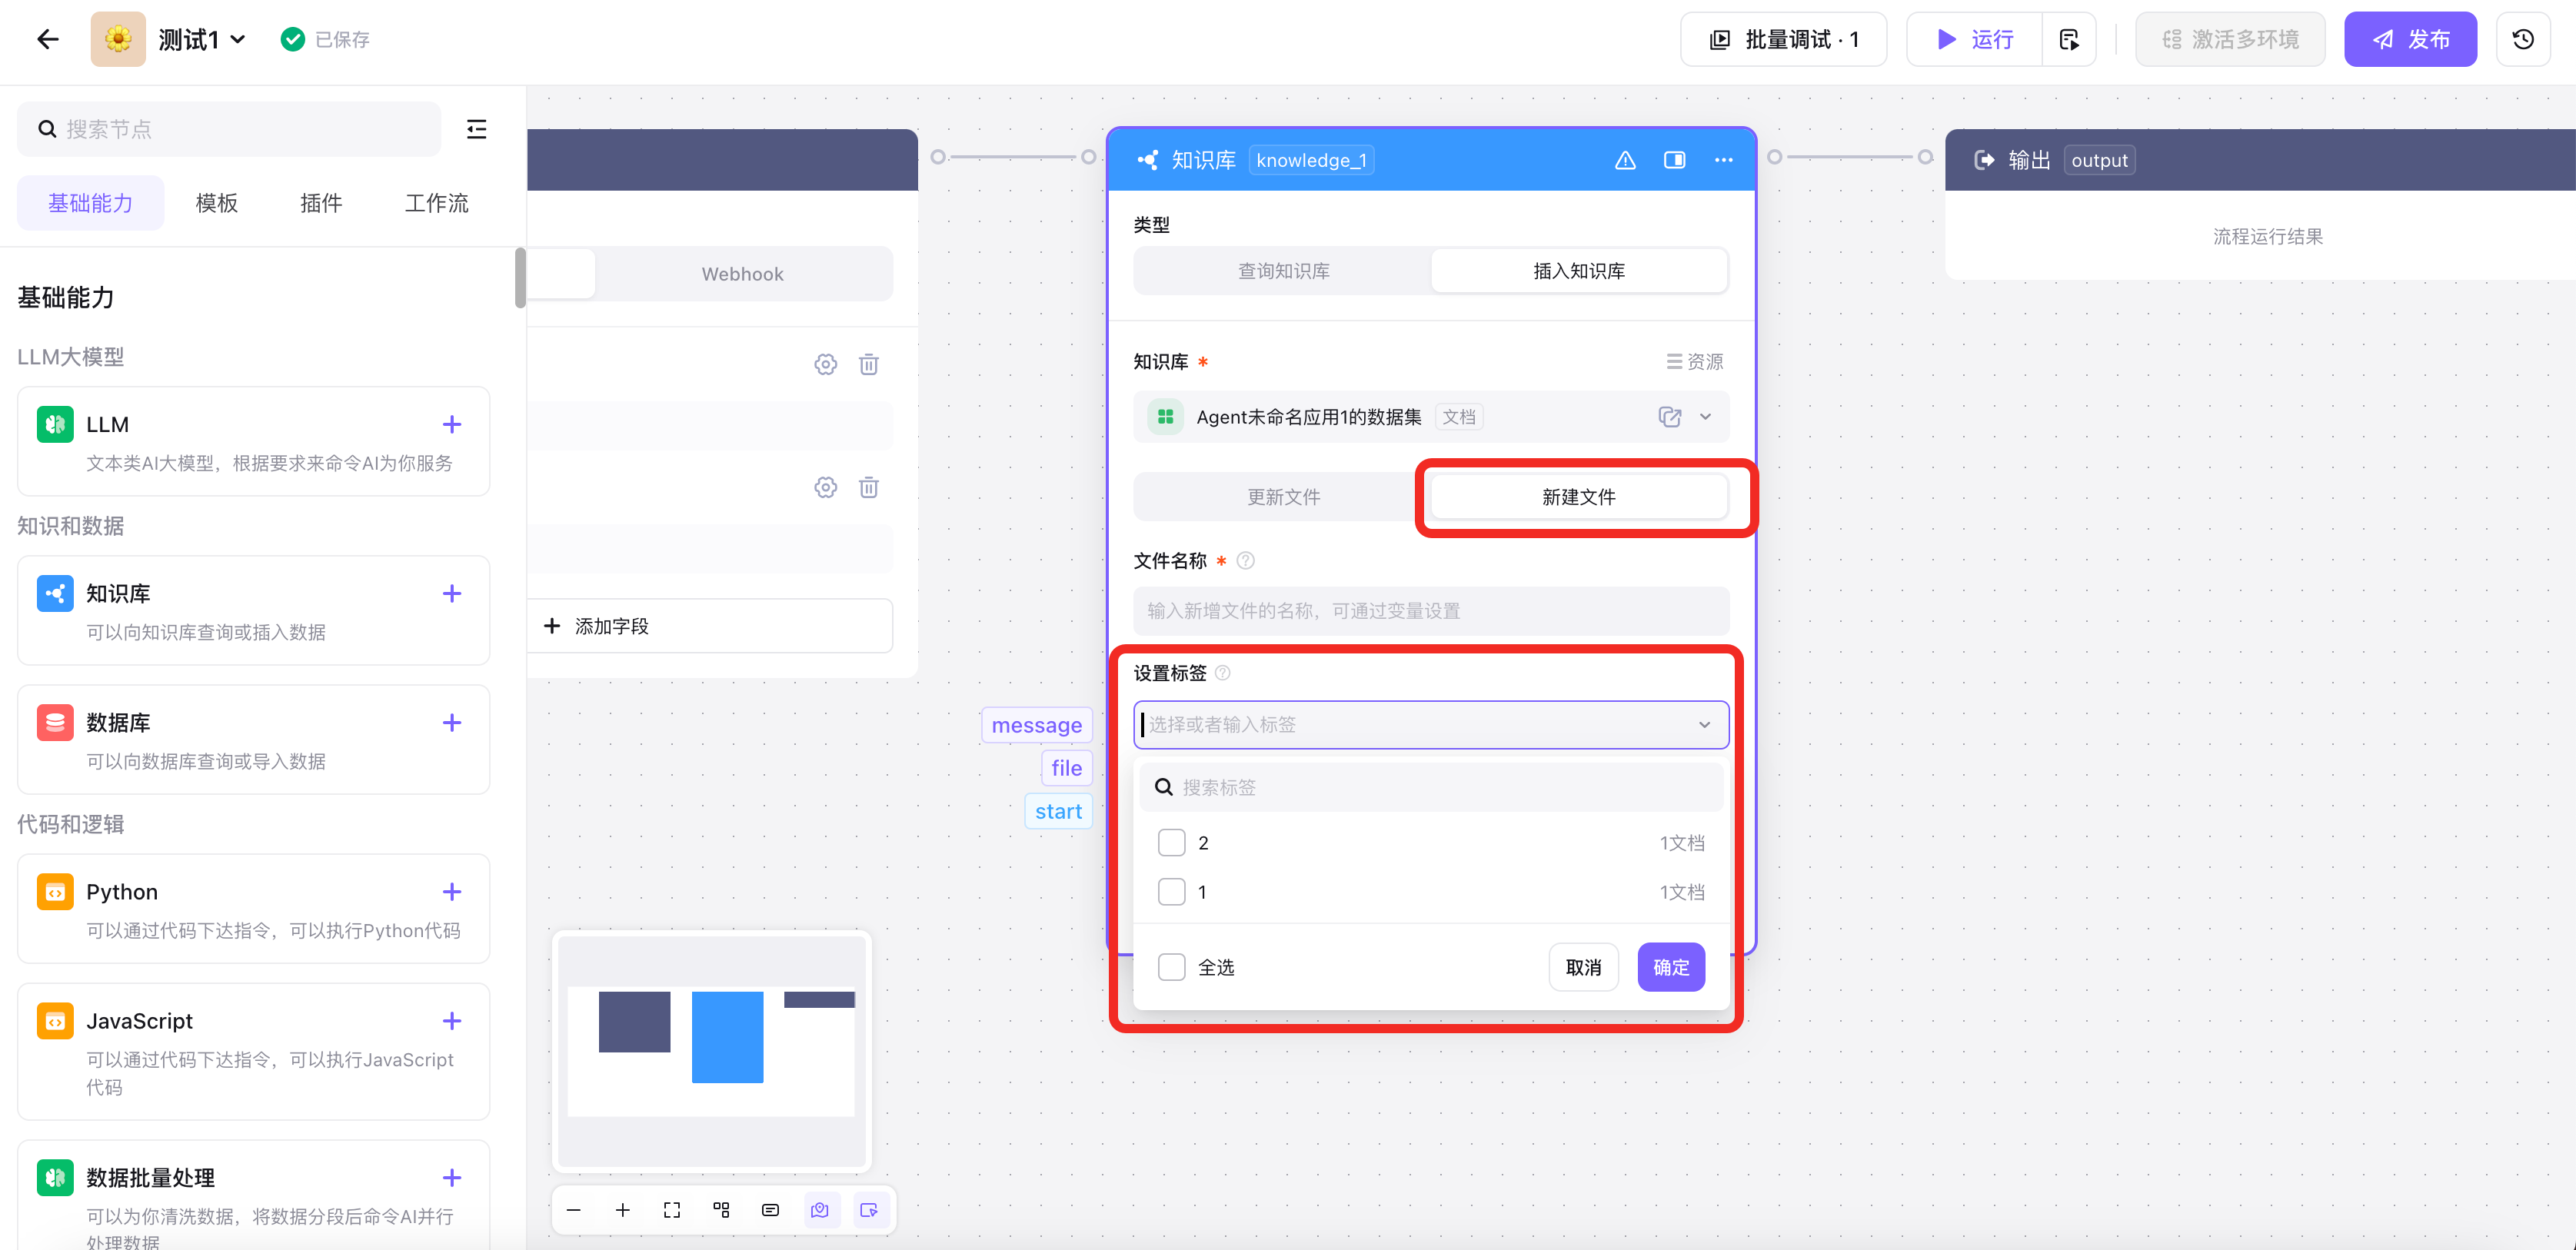Select the 查询知识库 type tab
Screen dimensions: 2576x1250
1283,271
